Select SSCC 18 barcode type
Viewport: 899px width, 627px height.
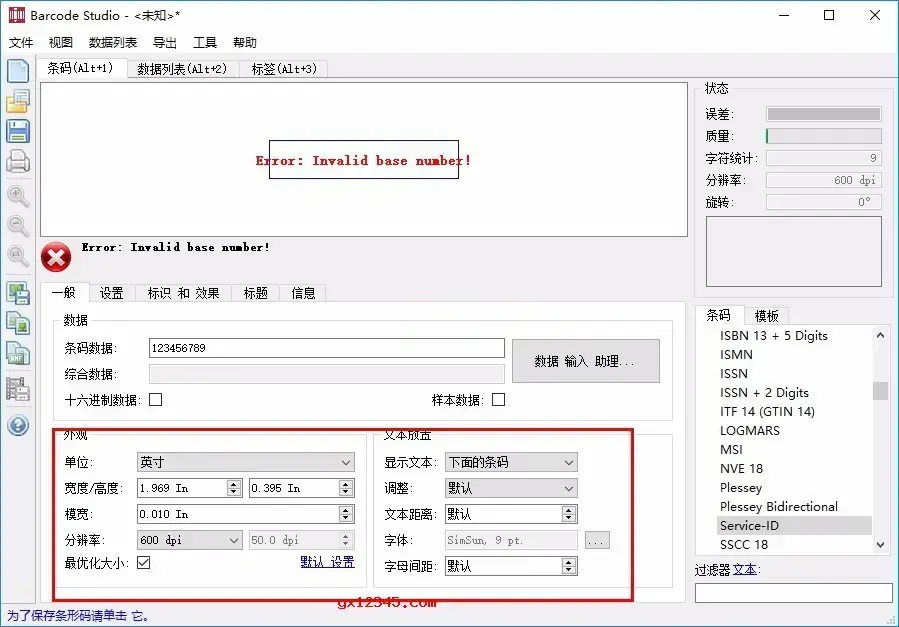tap(744, 544)
